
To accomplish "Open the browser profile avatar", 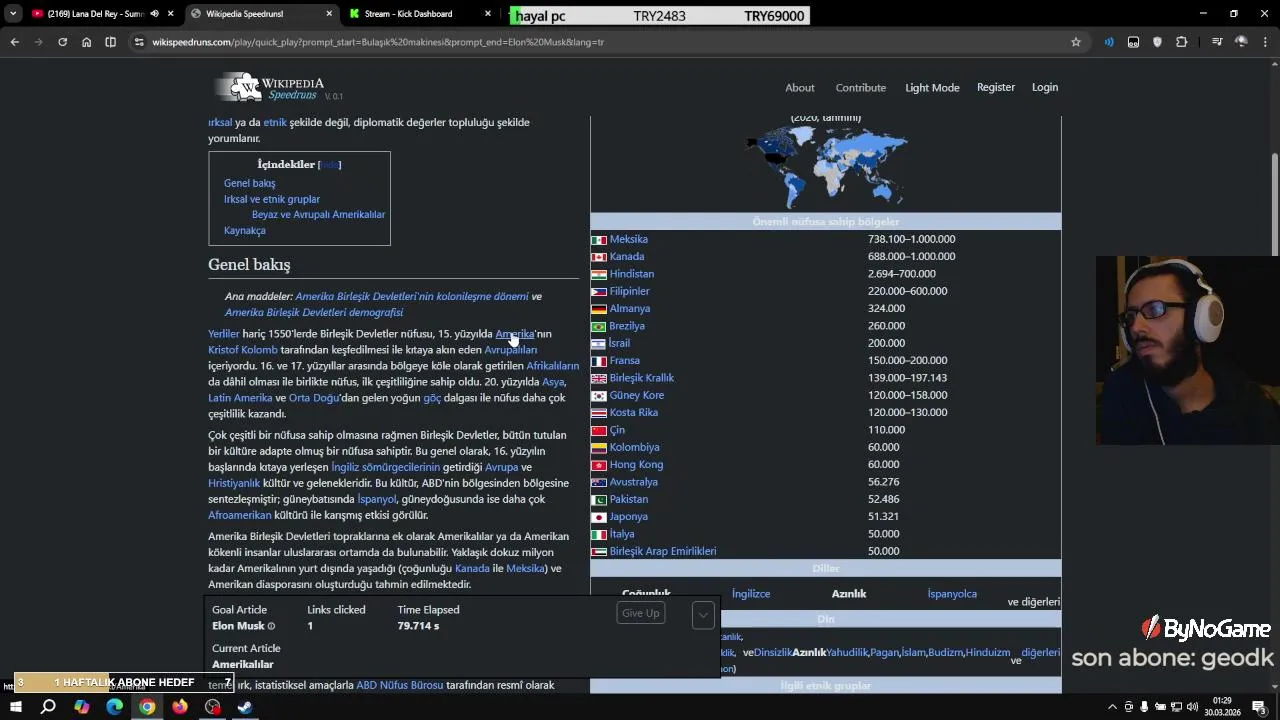I will (1241, 42).
